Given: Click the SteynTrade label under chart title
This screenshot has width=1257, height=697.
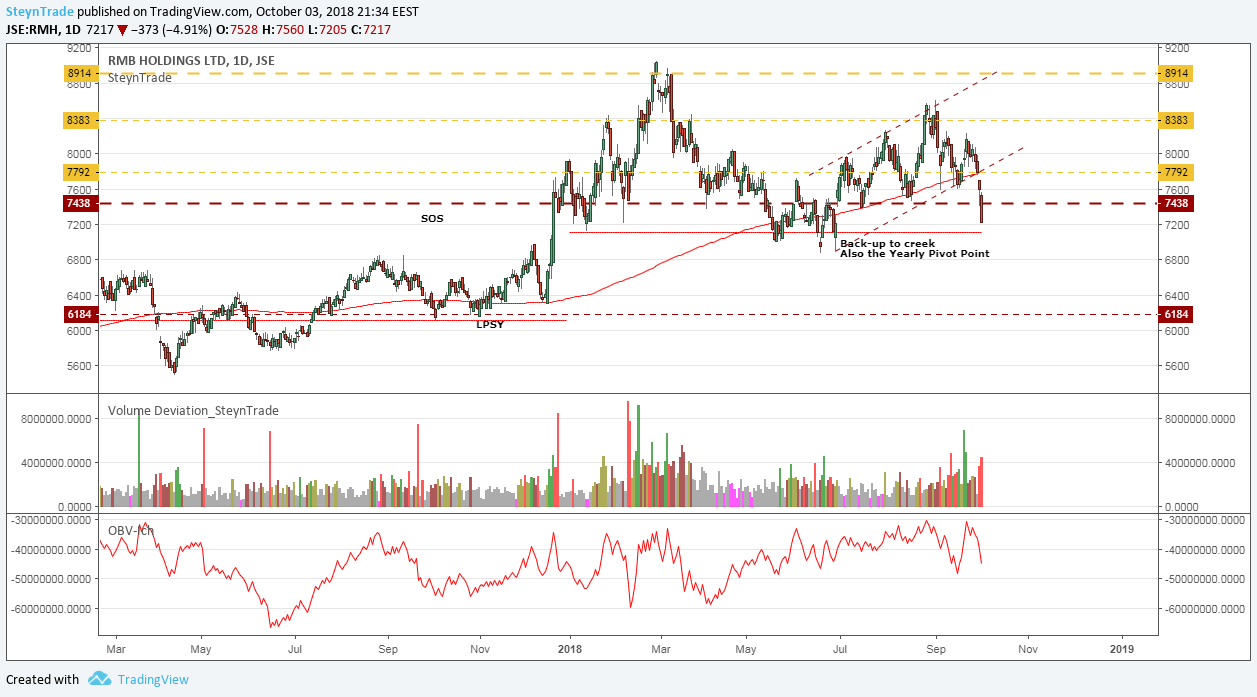Looking at the screenshot, I should click(139, 78).
